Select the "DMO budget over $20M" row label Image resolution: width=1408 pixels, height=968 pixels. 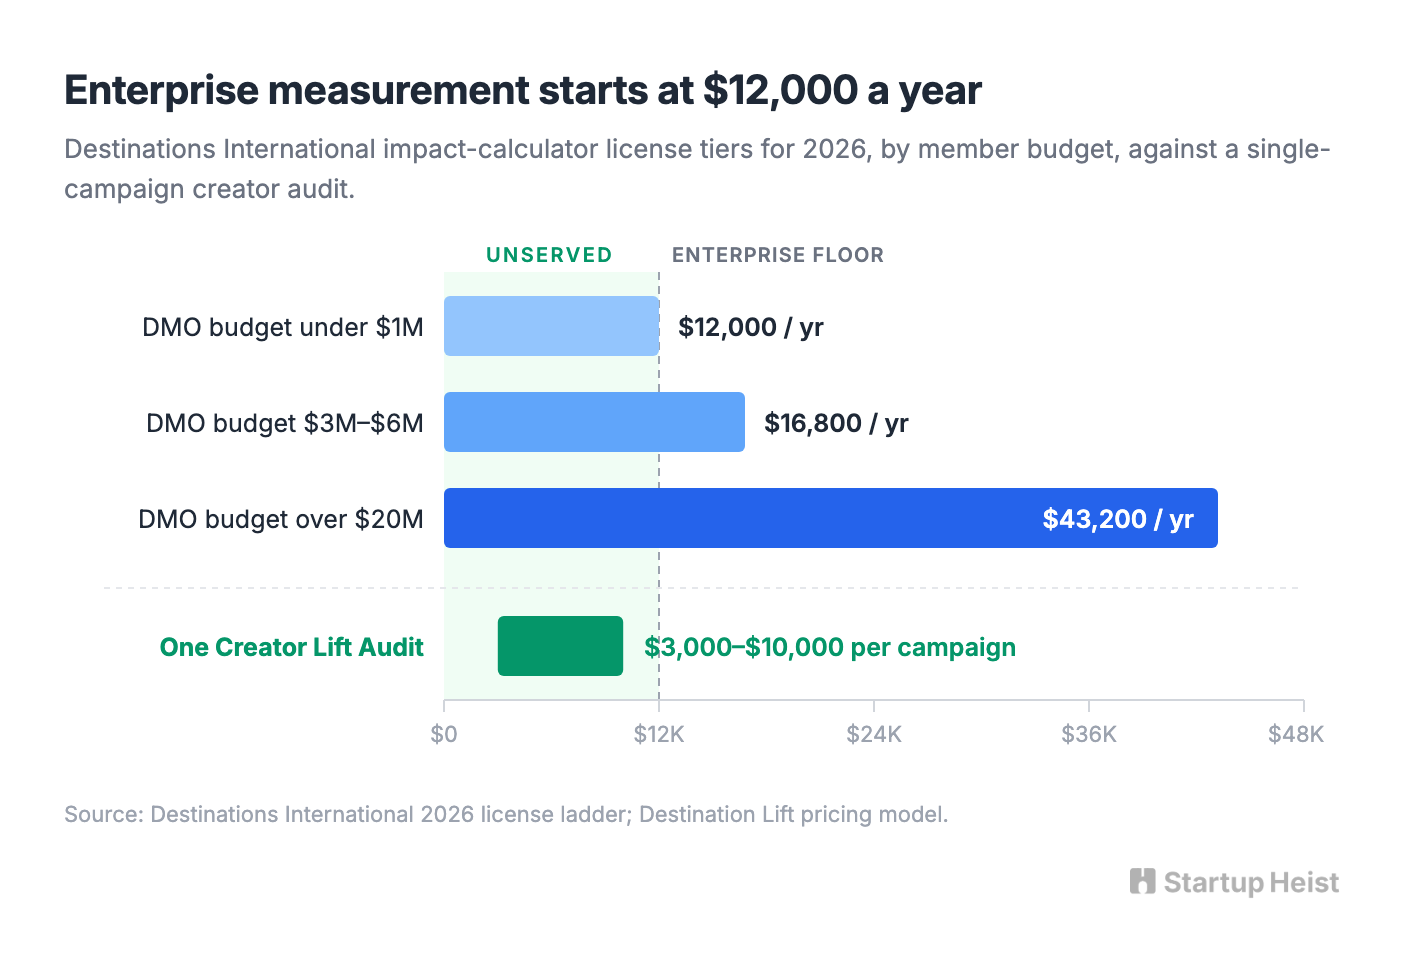(x=281, y=519)
